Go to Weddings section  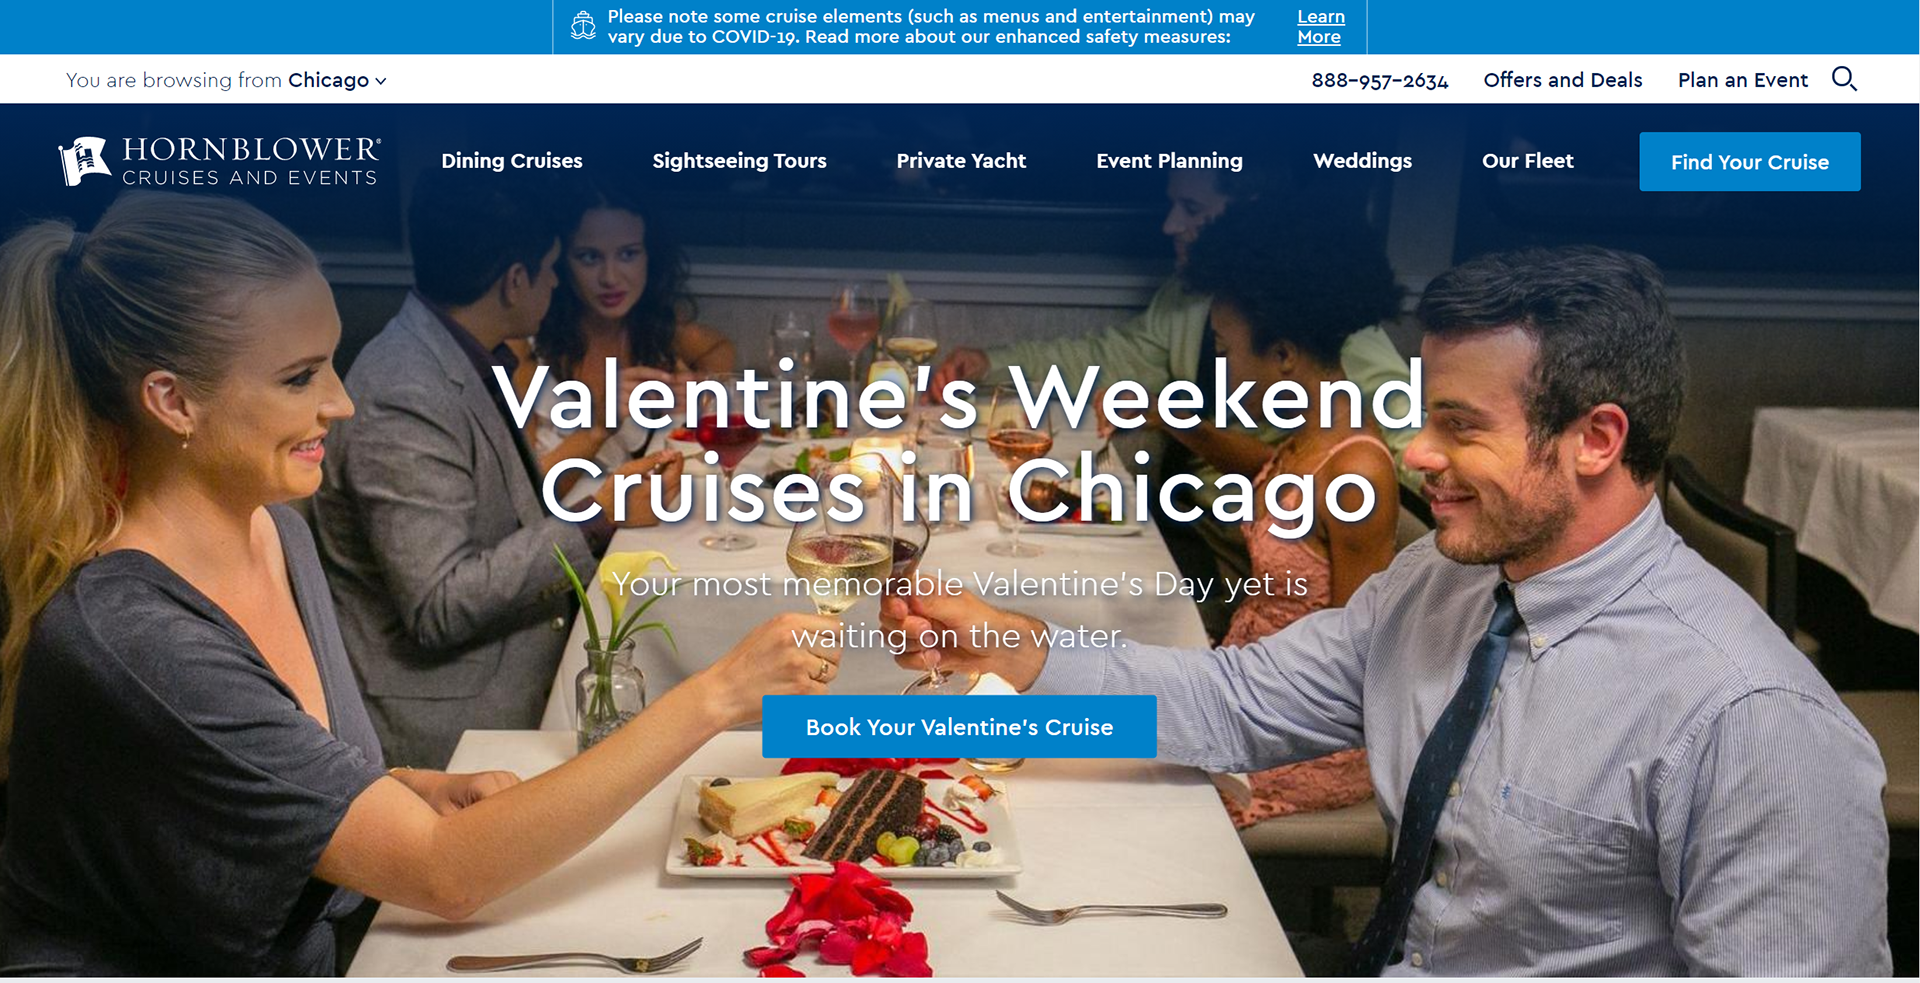pos(1362,161)
